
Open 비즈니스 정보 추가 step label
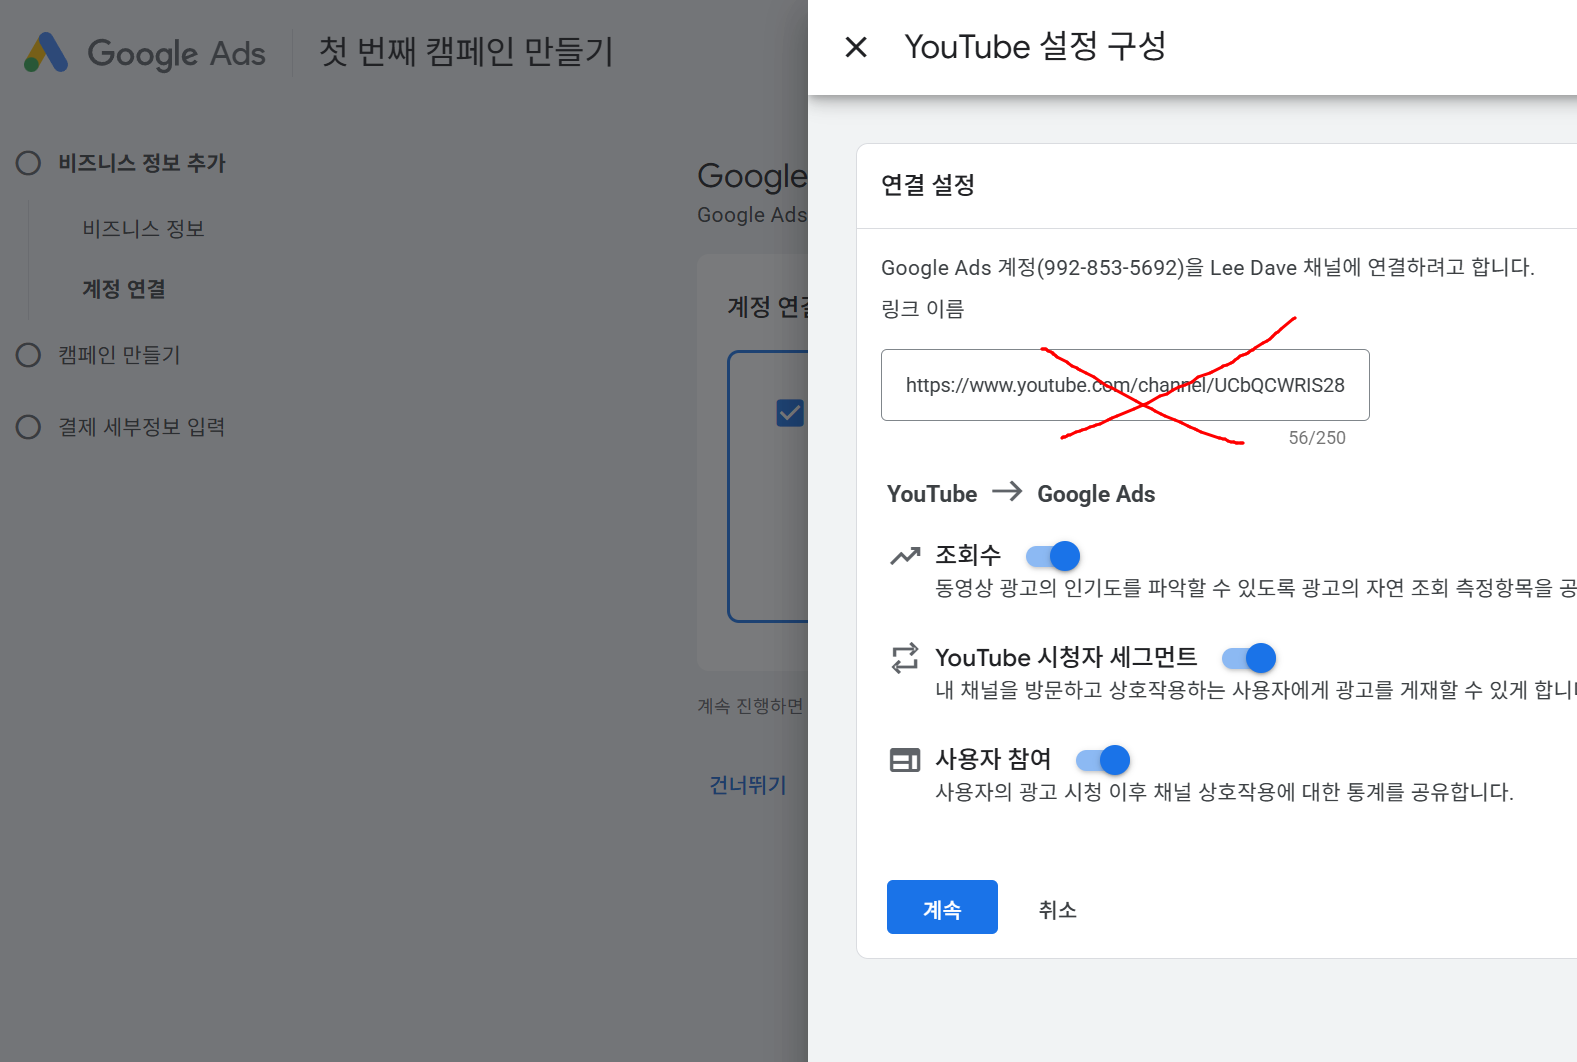coord(142,163)
